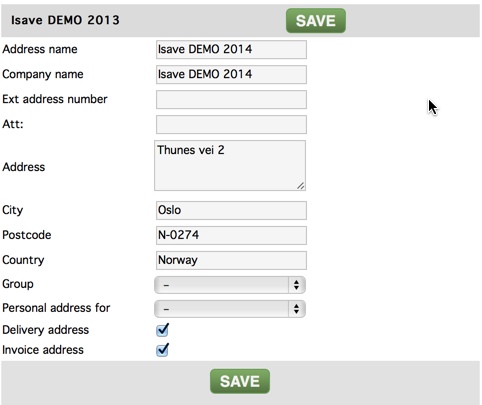Focus the Company name input field
Viewport: 482px width, 405px height.
[231, 74]
